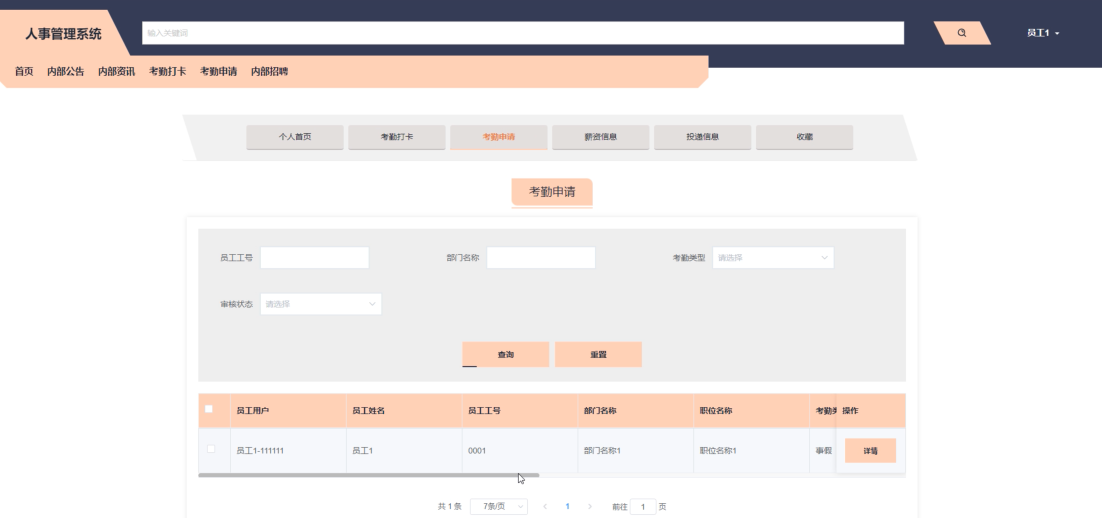Click the previous page arrow
Viewport: 1102px width, 518px height.
(545, 506)
